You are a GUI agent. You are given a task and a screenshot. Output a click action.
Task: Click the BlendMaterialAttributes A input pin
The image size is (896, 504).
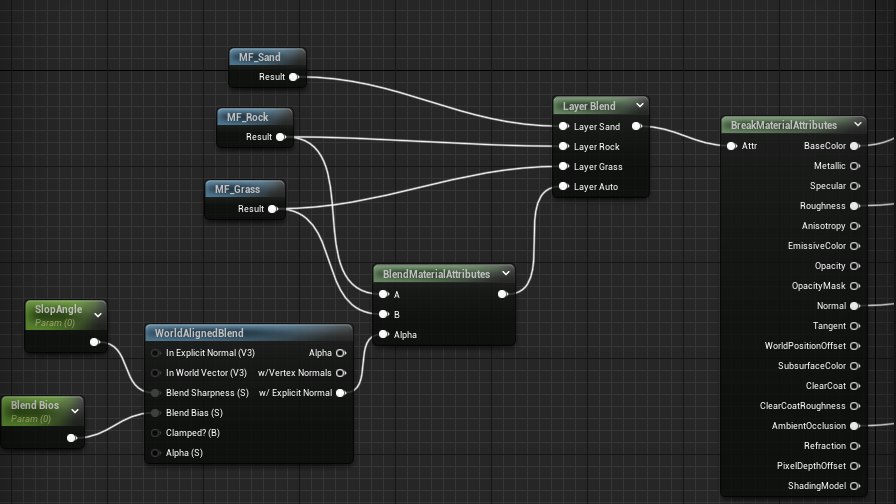coord(383,294)
